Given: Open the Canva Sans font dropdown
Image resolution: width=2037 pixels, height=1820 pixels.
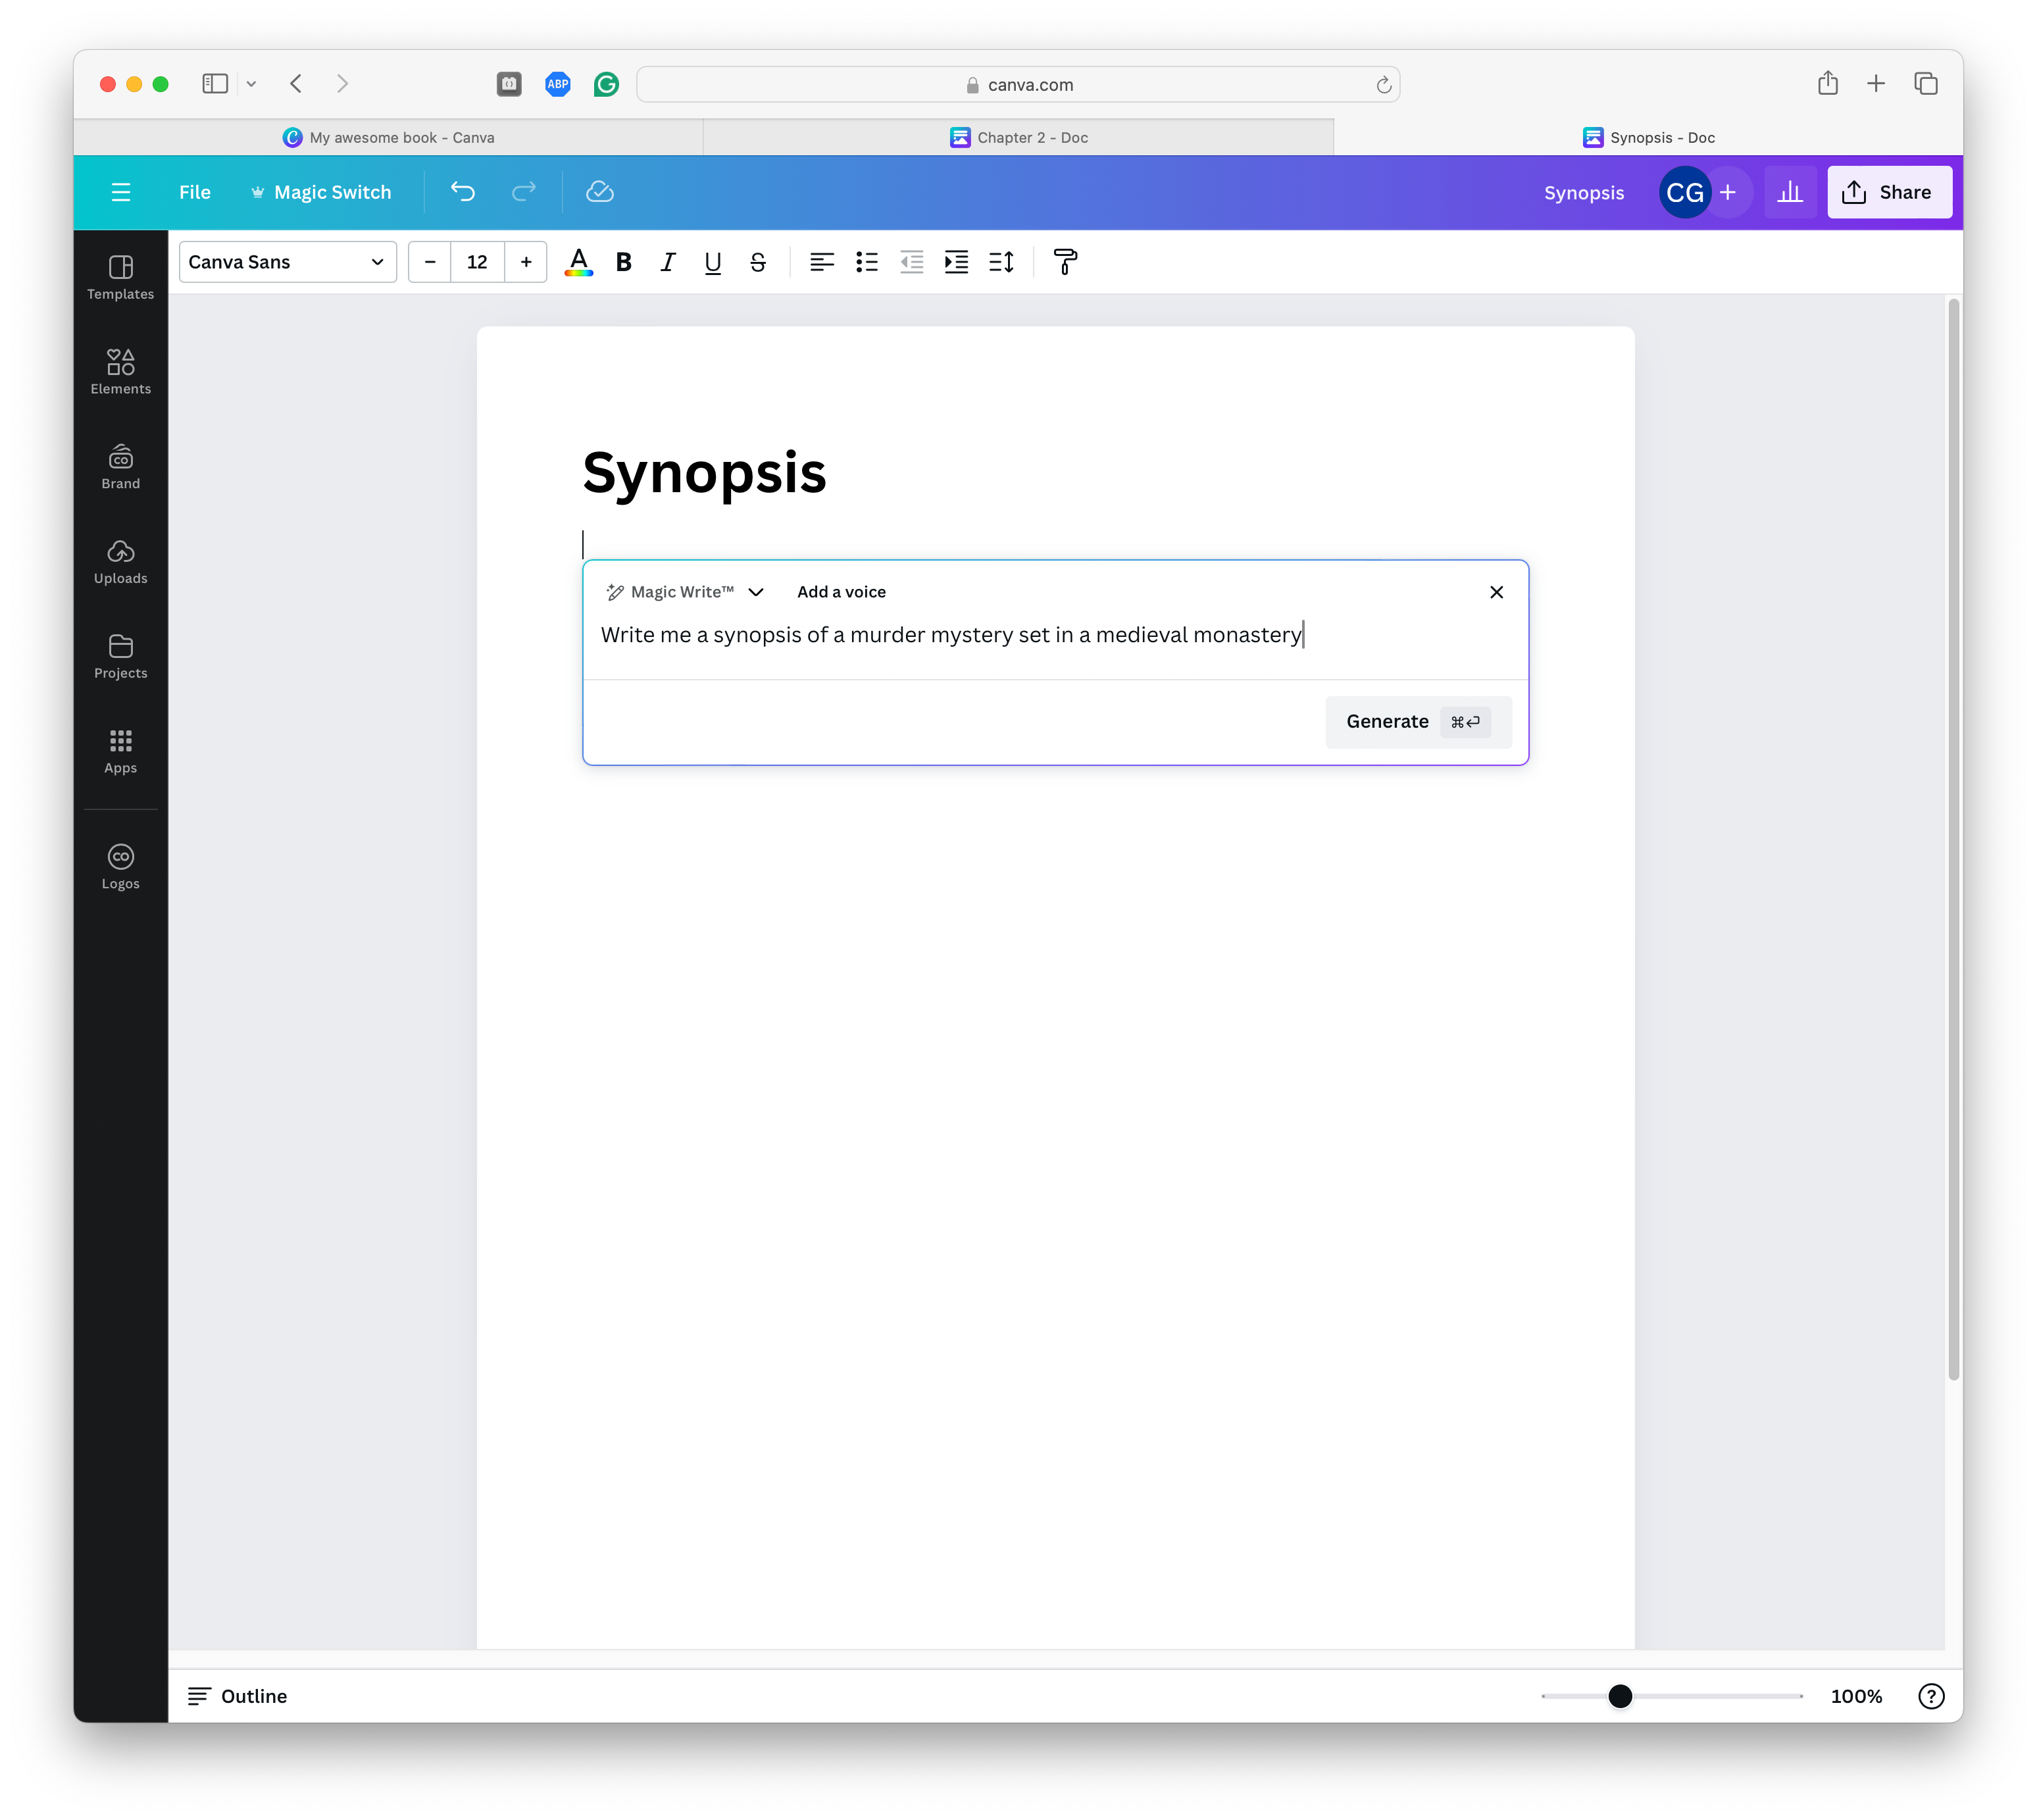Looking at the screenshot, I should 287,262.
